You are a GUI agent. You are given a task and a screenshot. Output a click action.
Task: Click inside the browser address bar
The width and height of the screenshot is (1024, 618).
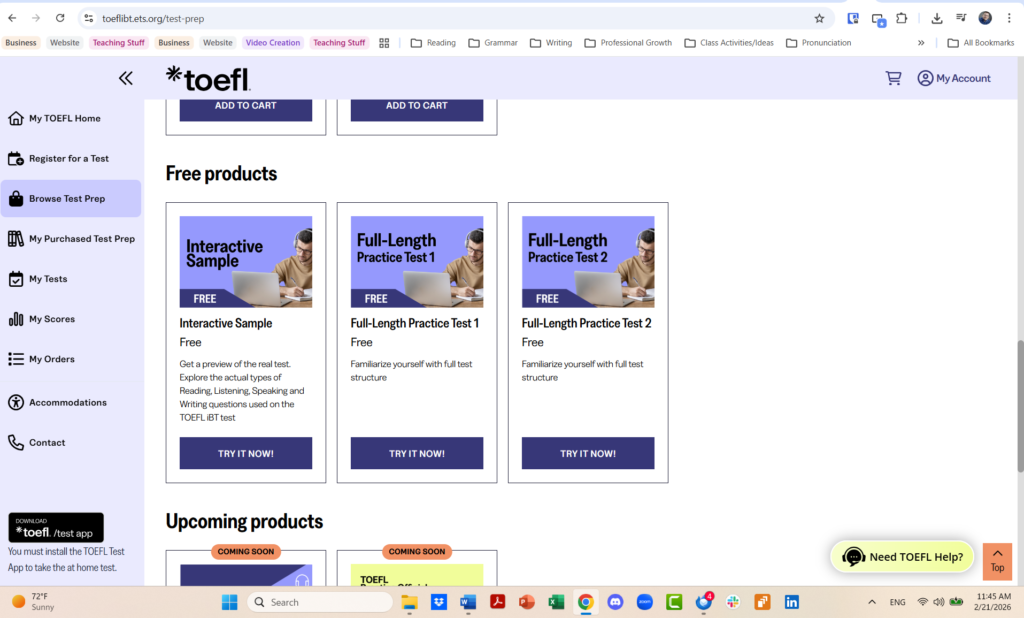[x=200, y=18]
